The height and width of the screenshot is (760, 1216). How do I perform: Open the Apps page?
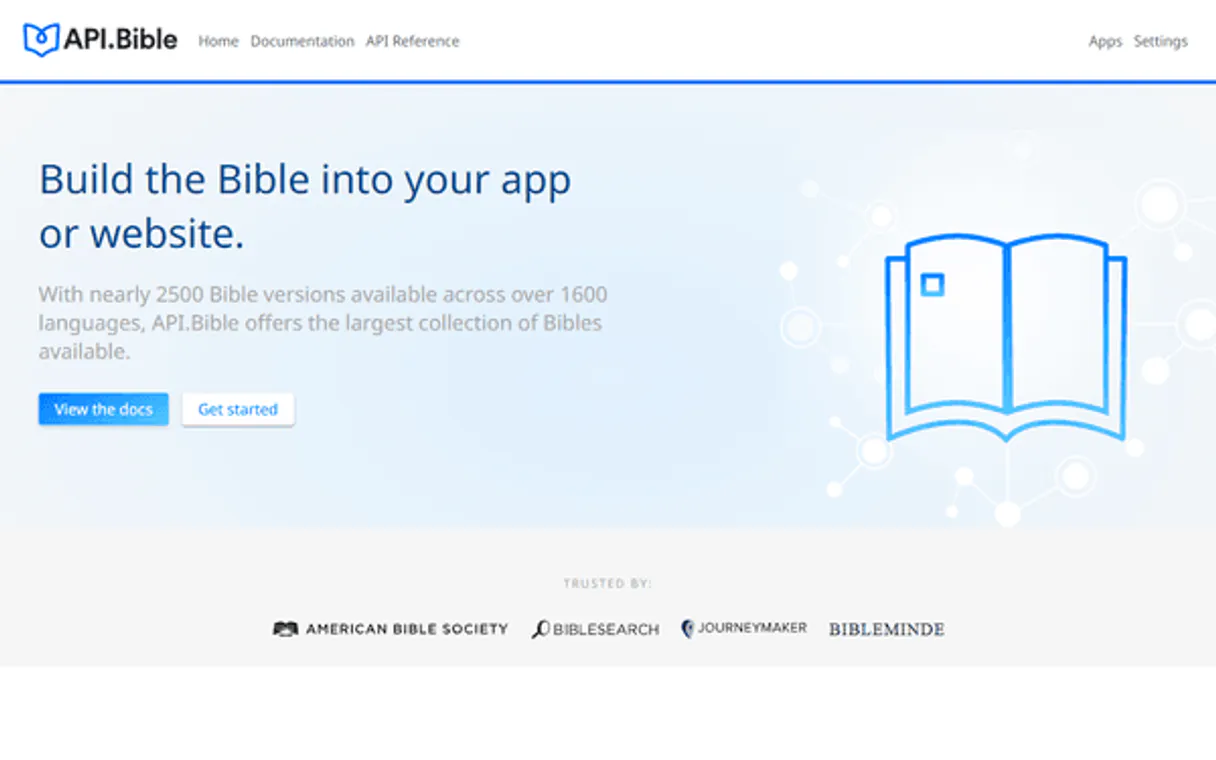[1105, 41]
